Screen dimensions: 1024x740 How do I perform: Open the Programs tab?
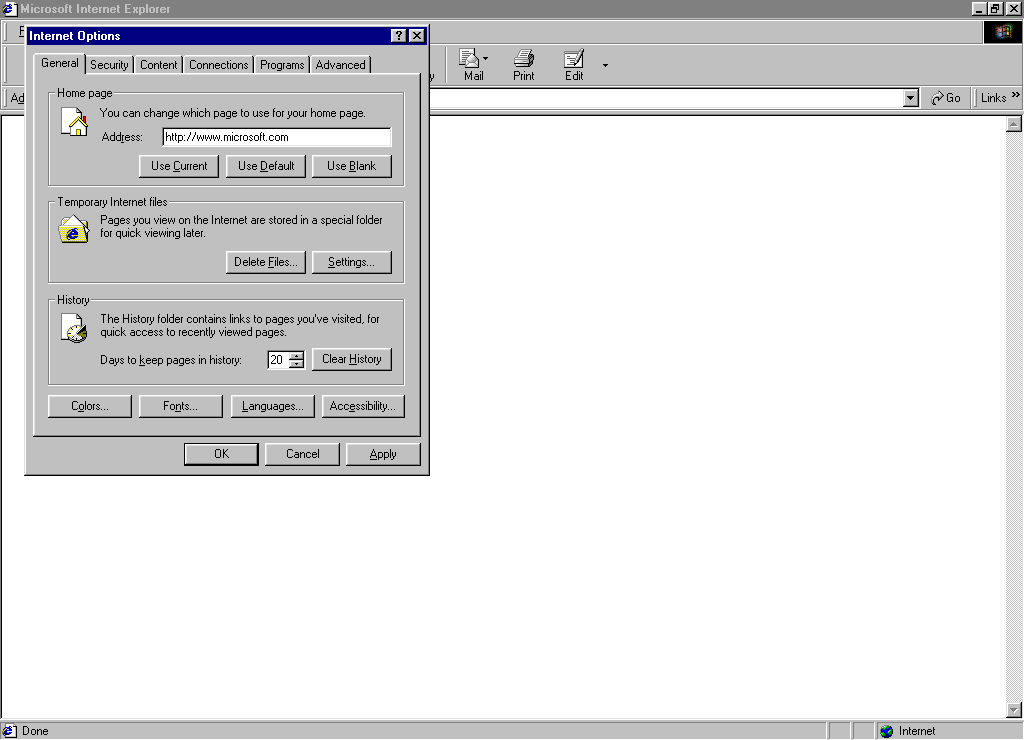(x=282, y=65)
